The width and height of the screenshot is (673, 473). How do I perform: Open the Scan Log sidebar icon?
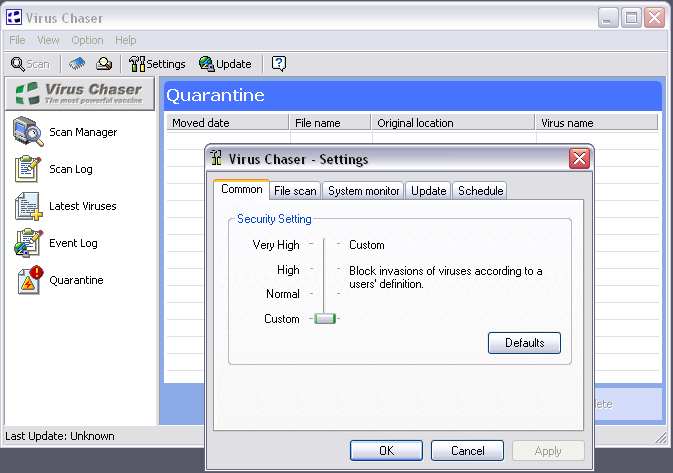(28, 169)
